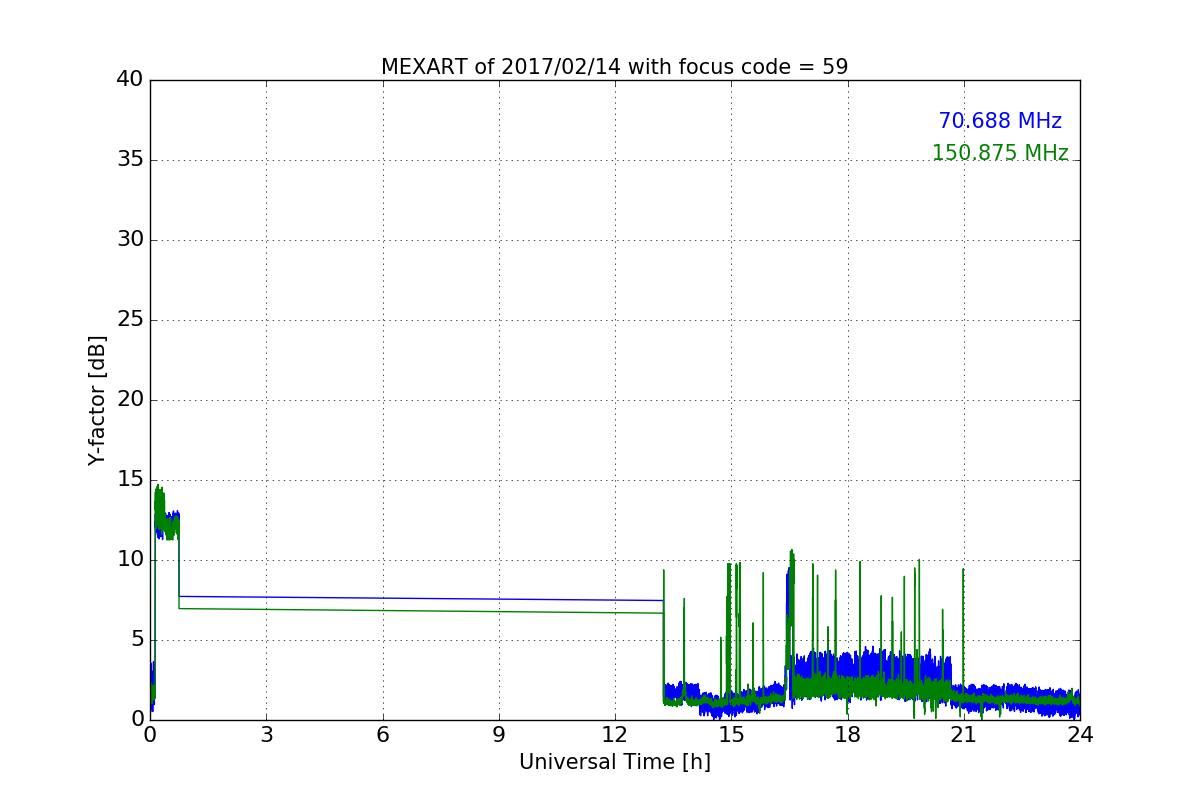The image size is (1200, 800).
Task: Click the plot title "MEXART of 2017/02/14 with focus code = 59"
Action: point(614,67)
